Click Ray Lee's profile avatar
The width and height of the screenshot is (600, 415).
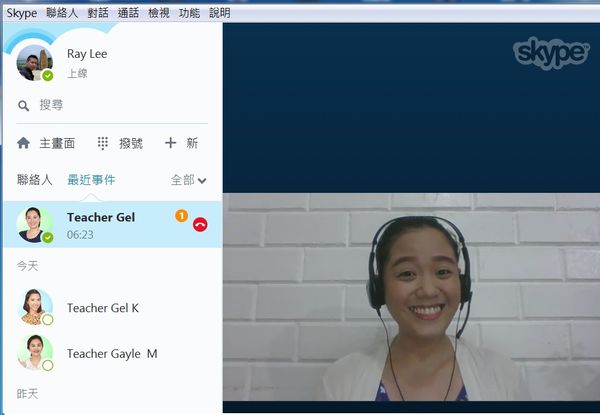tap(35, 62)
